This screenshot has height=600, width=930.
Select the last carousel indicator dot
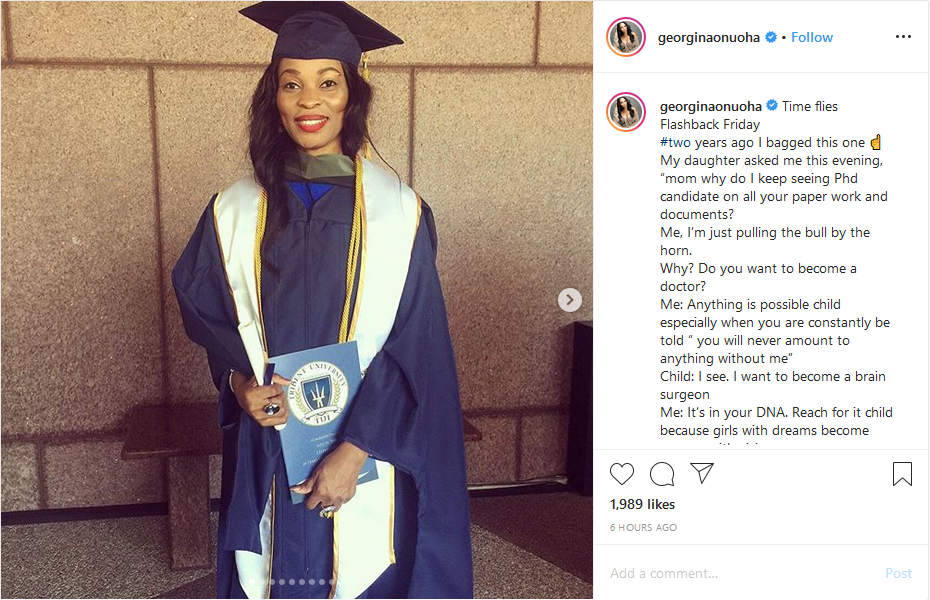332,582
